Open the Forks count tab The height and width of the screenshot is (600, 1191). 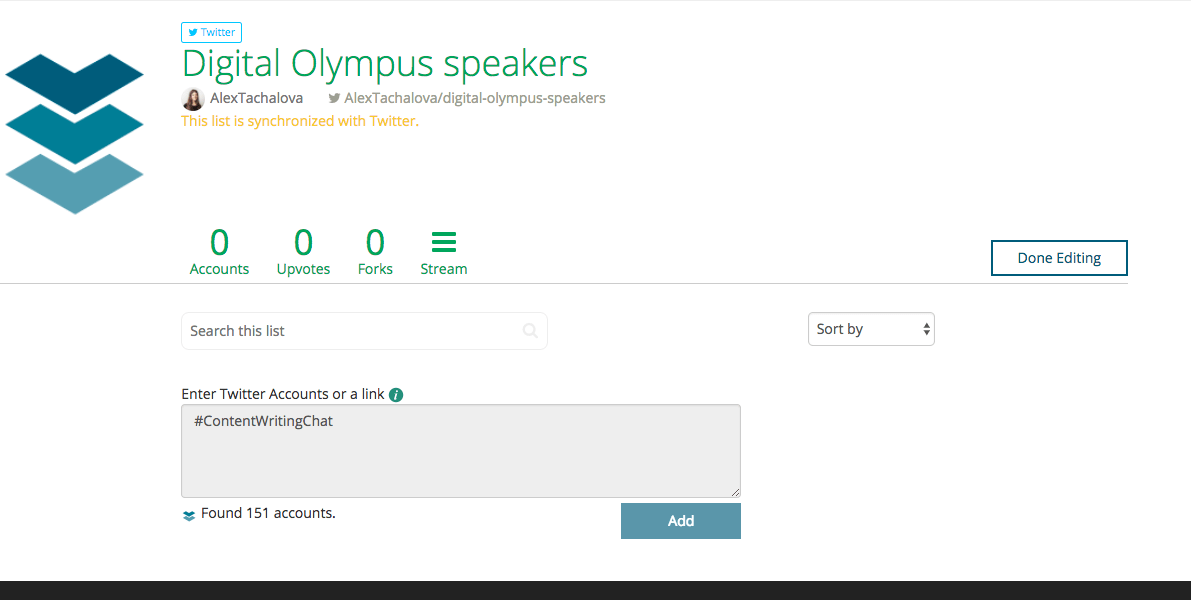pos(375,252)
